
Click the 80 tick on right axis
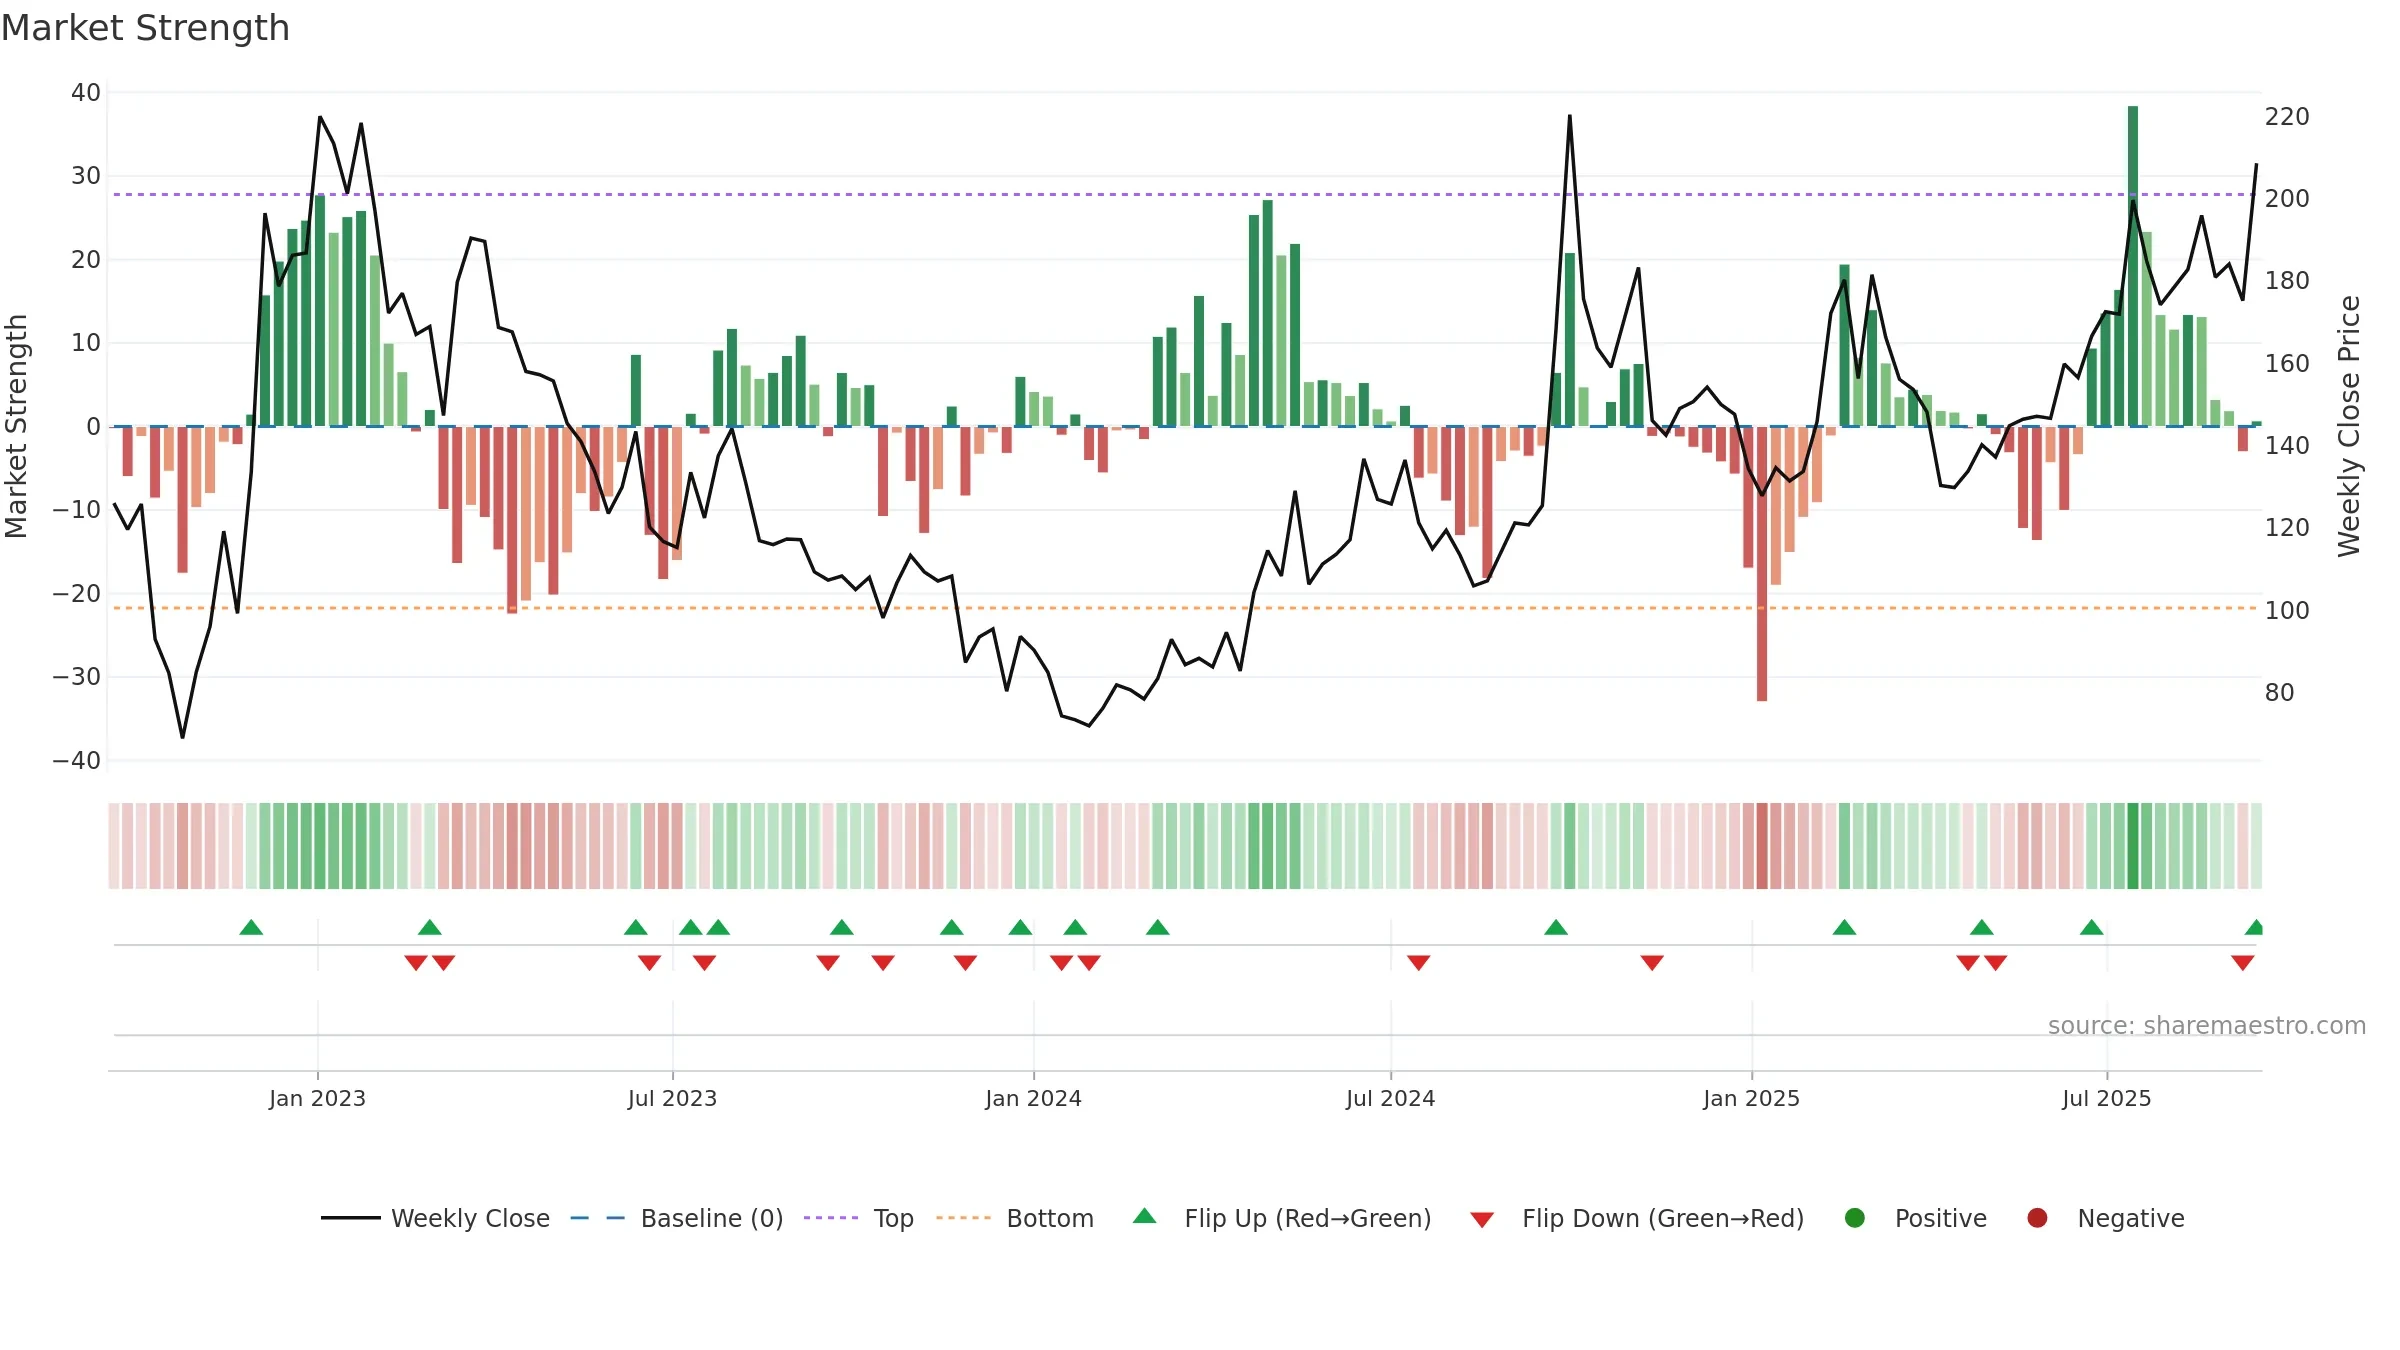[x=2279, y=693]
